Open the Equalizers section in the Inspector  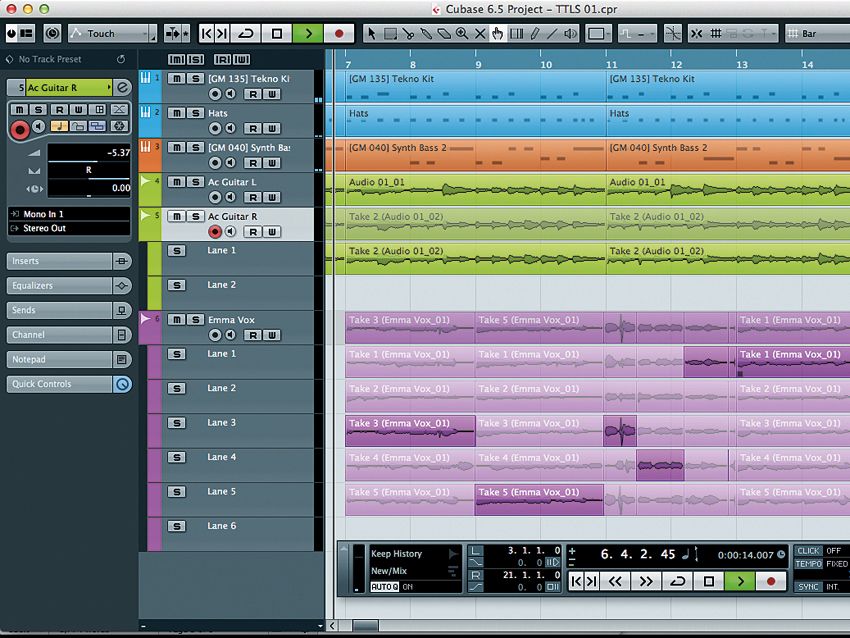[x=60, y=285]
